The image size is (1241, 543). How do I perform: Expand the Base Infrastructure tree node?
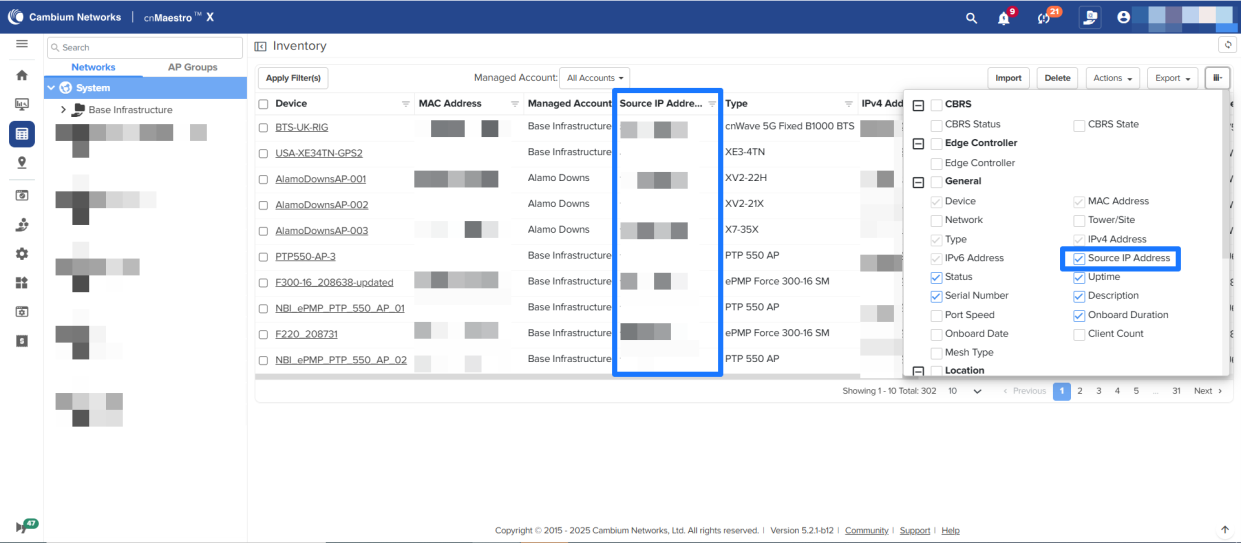(63, 110)
